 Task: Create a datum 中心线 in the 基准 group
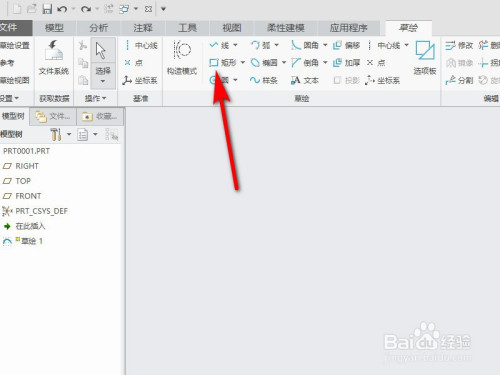tap(141, 45)
